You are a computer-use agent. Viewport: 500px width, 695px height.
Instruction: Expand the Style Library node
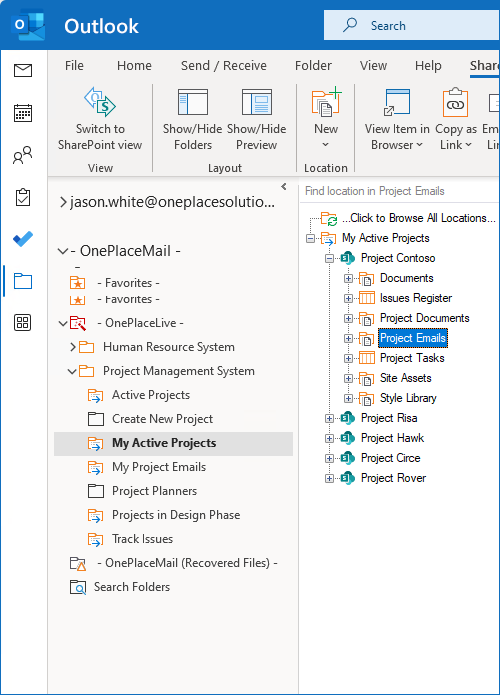point(348,398)
